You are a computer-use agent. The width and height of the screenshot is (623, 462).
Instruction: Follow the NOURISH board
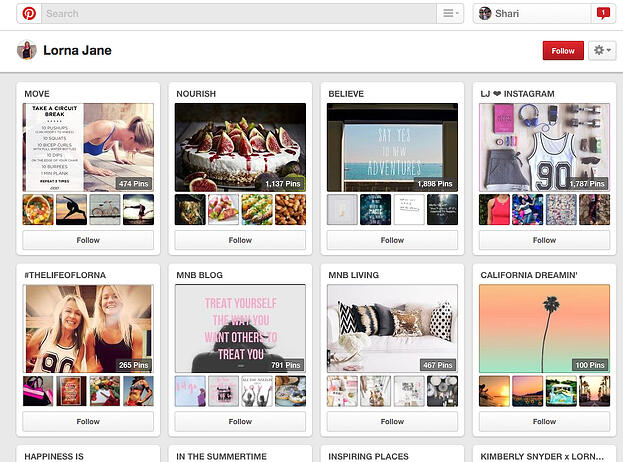pyautogui.click(x=240, y=240)
